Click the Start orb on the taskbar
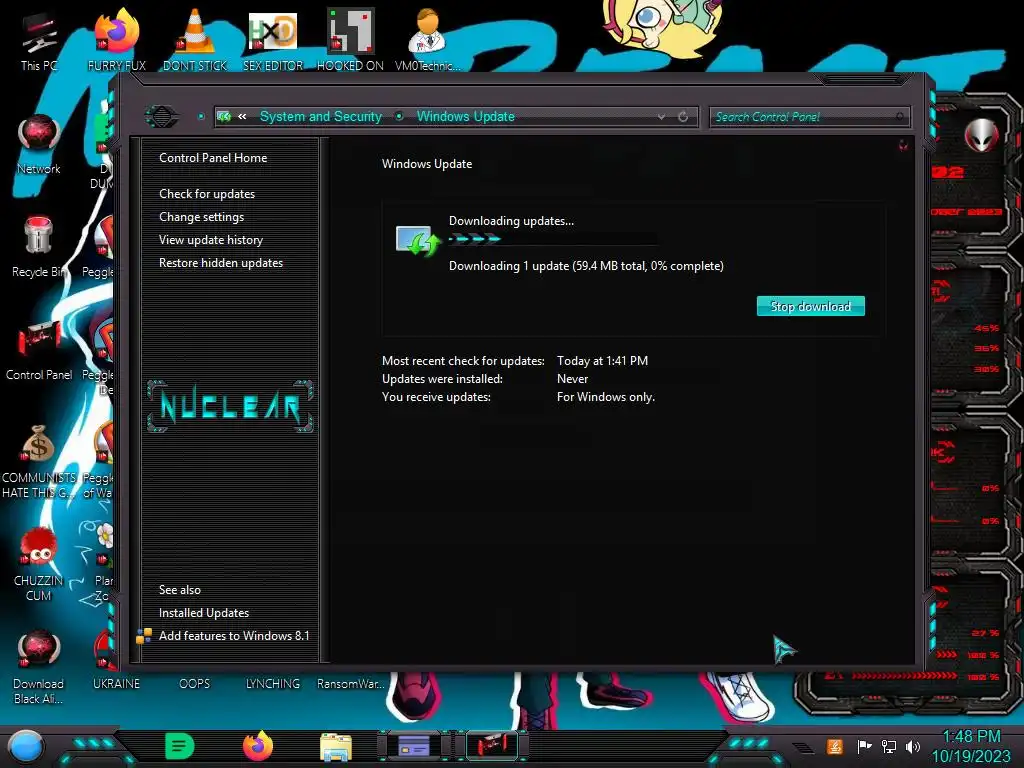Screen dimensions: 1024x768 25,747
